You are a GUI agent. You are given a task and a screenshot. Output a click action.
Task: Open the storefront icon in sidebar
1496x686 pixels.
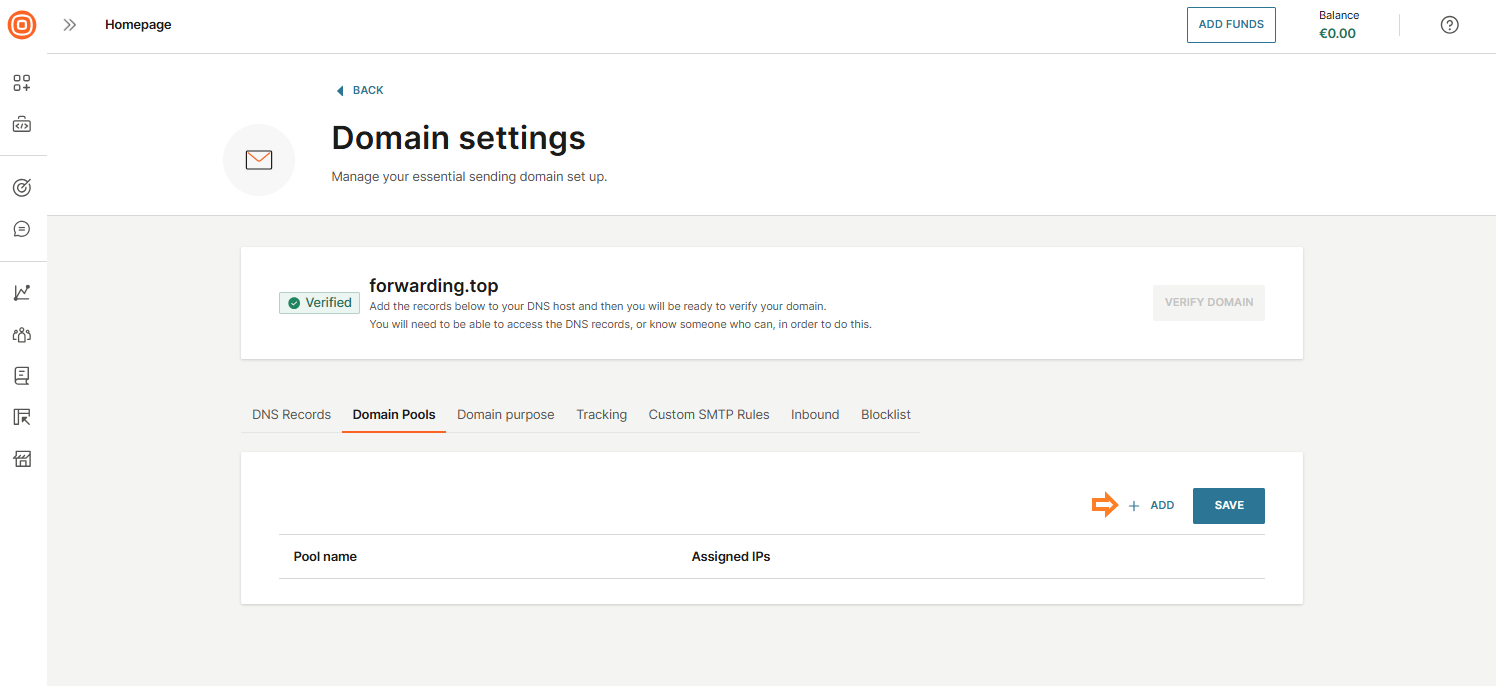click(x=22, y=459)
